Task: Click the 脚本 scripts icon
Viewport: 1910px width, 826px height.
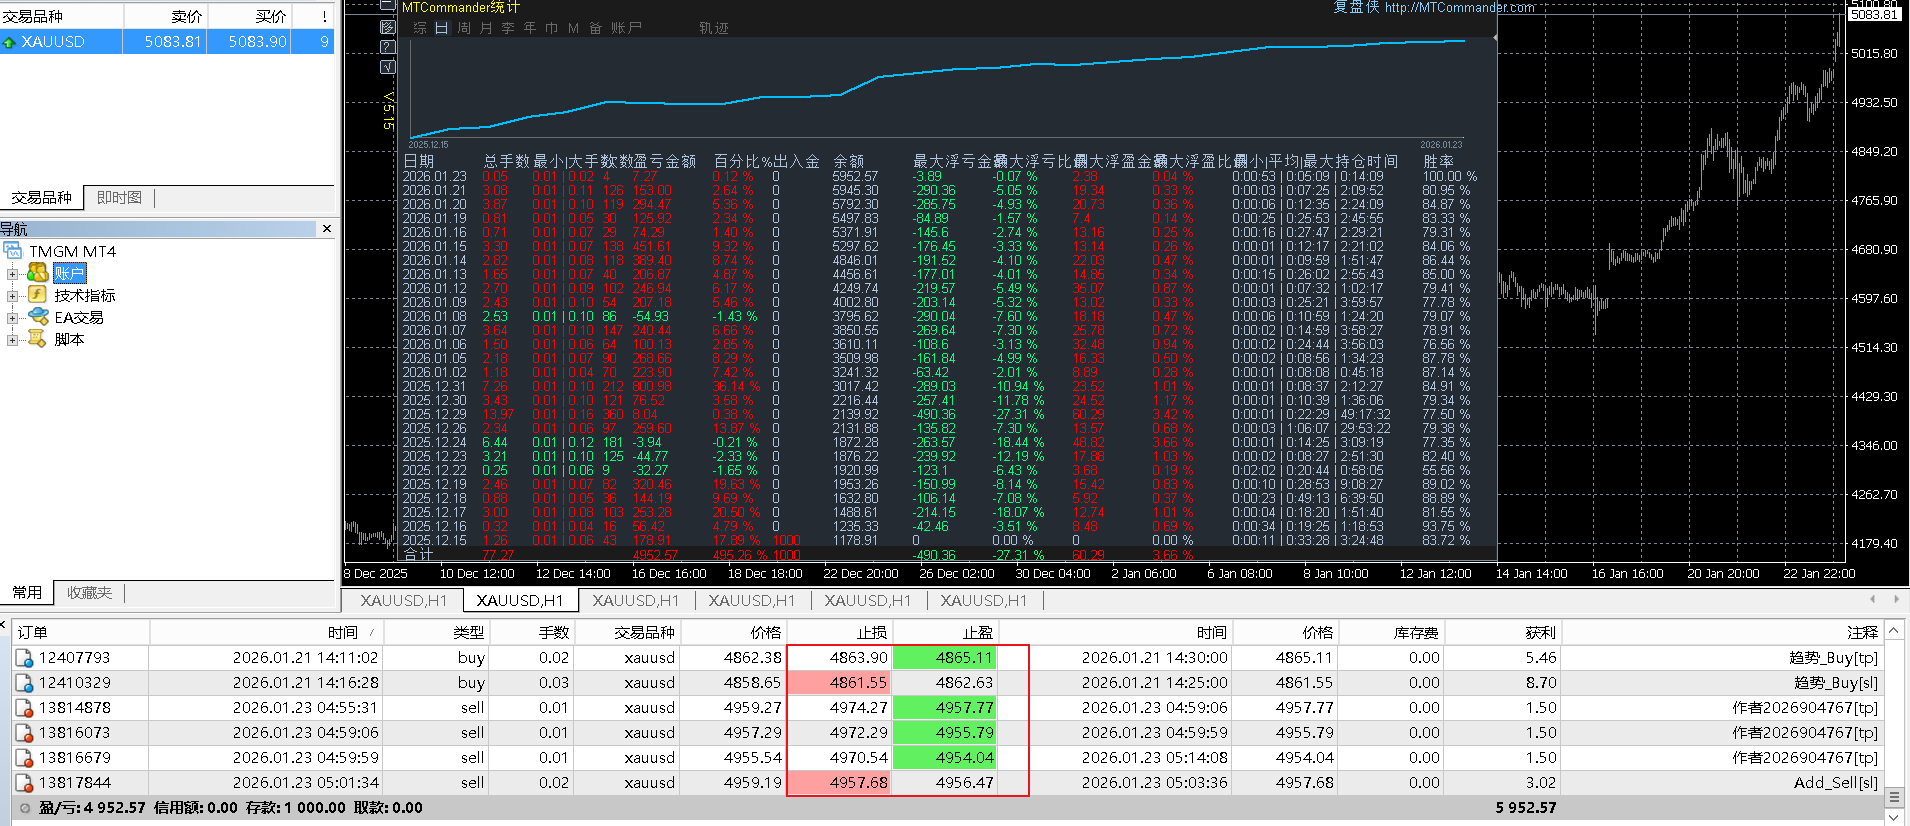Action: point(37,339)
